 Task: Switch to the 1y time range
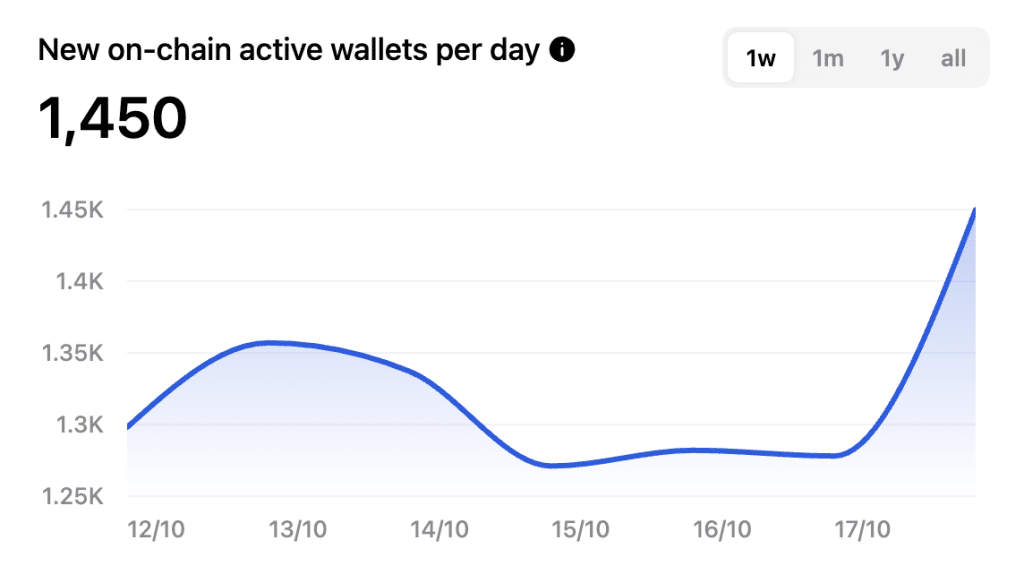tap(892, 59)
